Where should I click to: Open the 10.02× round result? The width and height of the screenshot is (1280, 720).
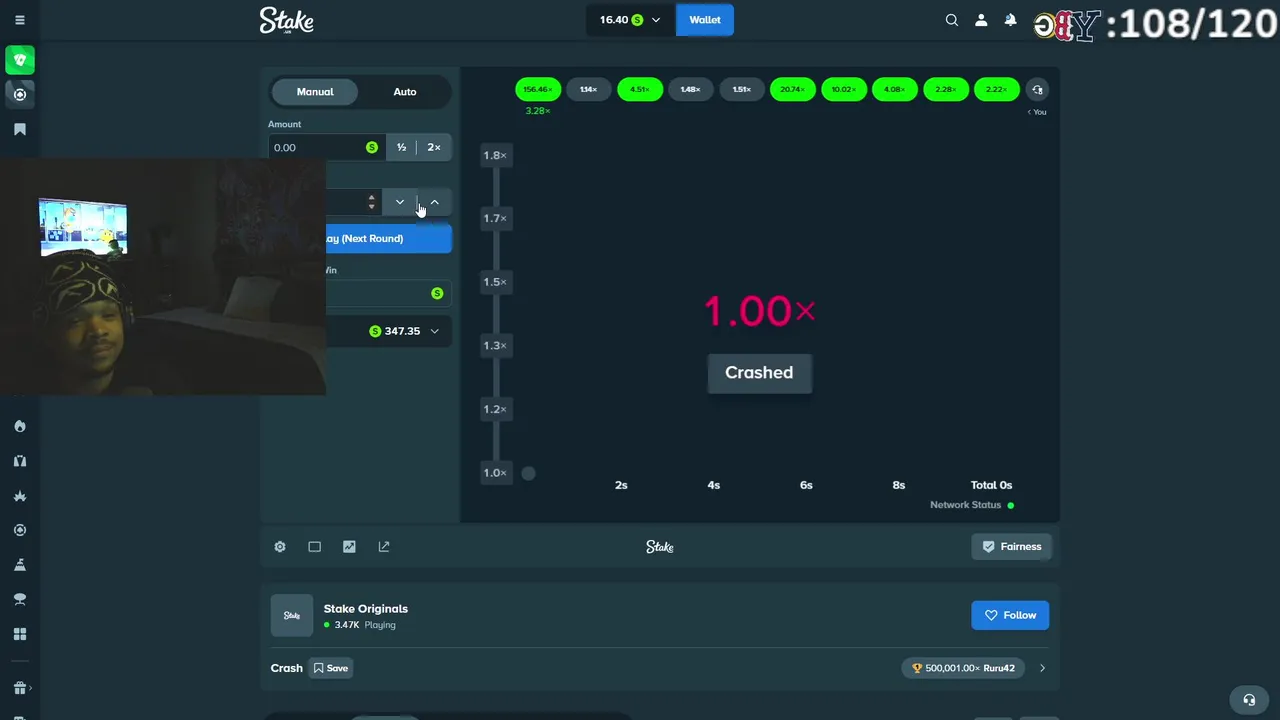click(x=844, y=90)
